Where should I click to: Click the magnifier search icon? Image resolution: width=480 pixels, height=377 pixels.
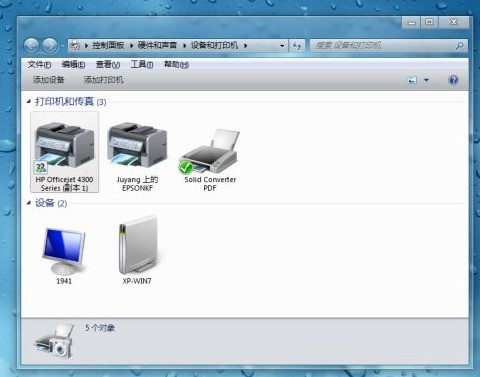coord(460,45)
